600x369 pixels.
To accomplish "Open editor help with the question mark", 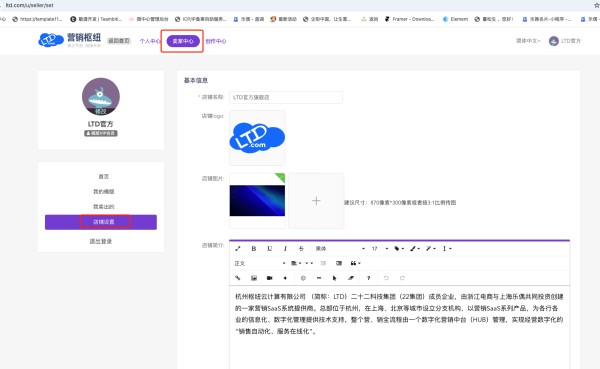I will [x=368, y=278].
